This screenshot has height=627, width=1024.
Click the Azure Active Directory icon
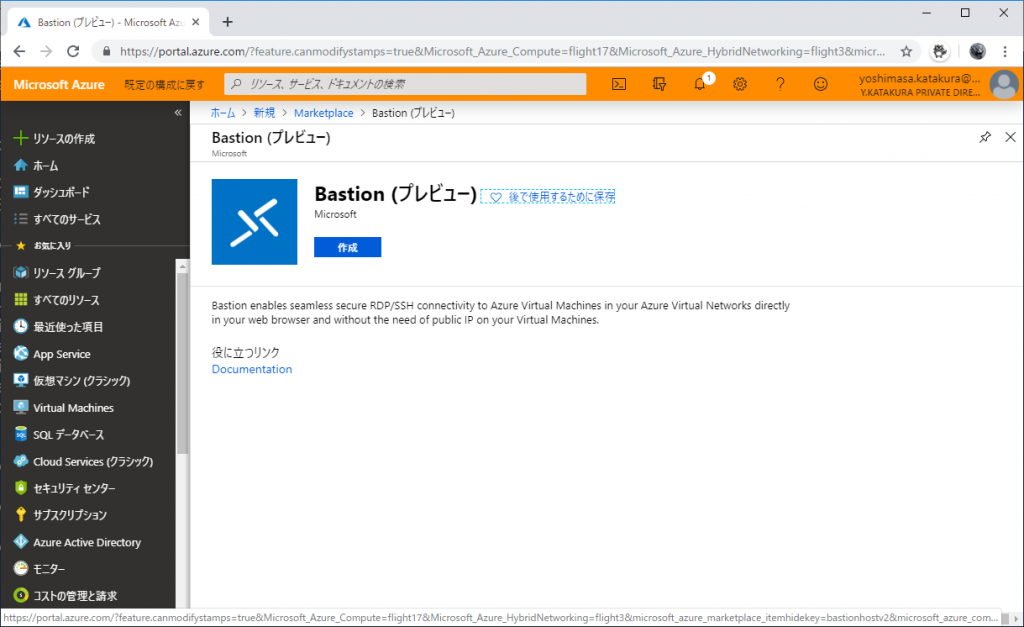tap(21, 541)
